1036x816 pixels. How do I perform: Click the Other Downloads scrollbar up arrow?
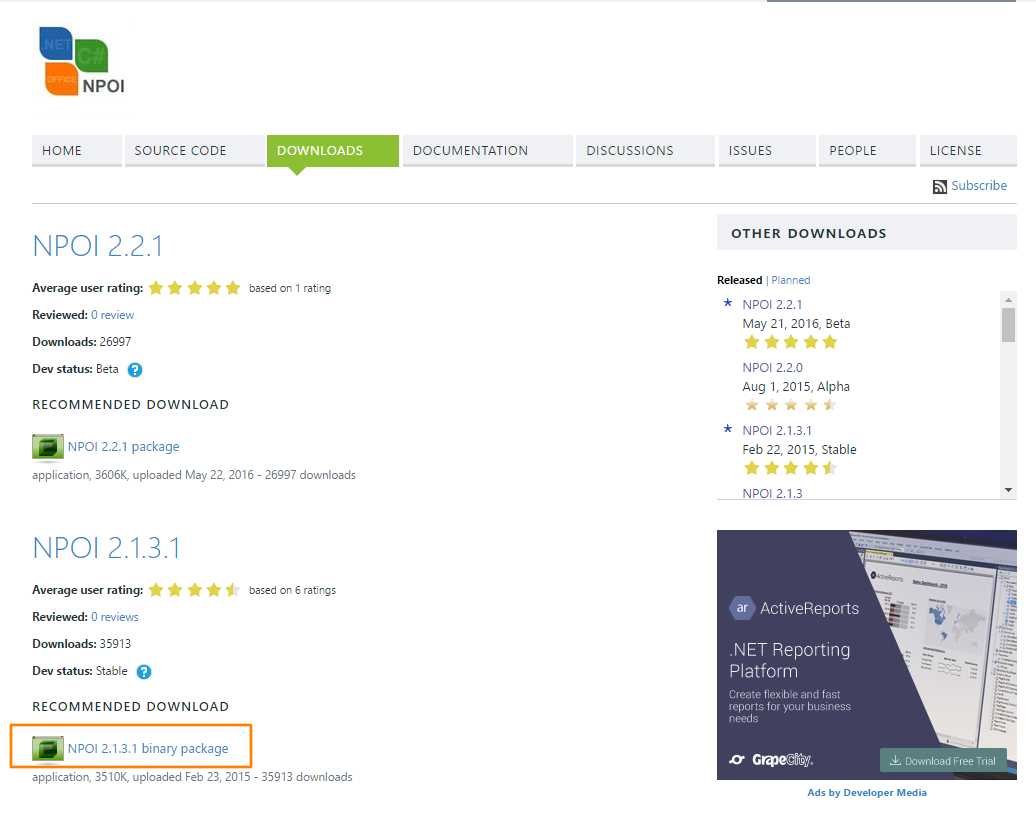[1008, 299]
